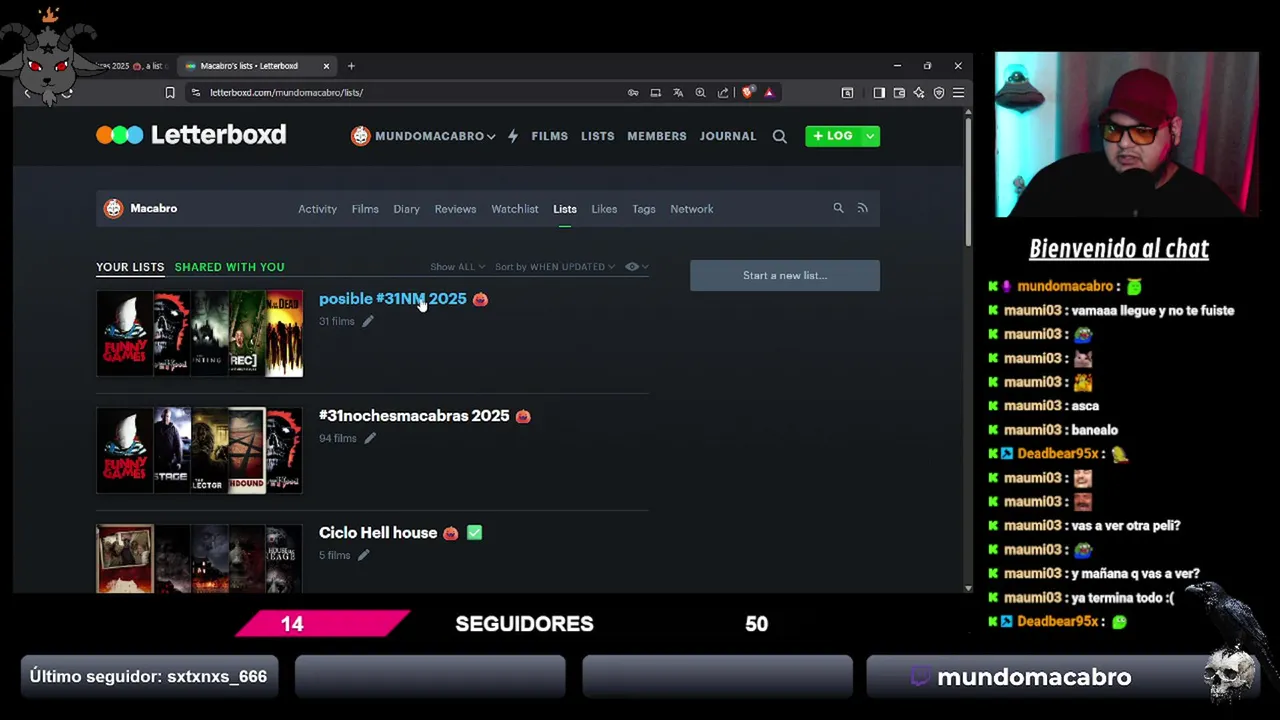Click the zoom magnifier icon in address bar
Image resolution: width=1280 pixels, height=720 pixels.
pyautogui.click(x=700, y=92)
